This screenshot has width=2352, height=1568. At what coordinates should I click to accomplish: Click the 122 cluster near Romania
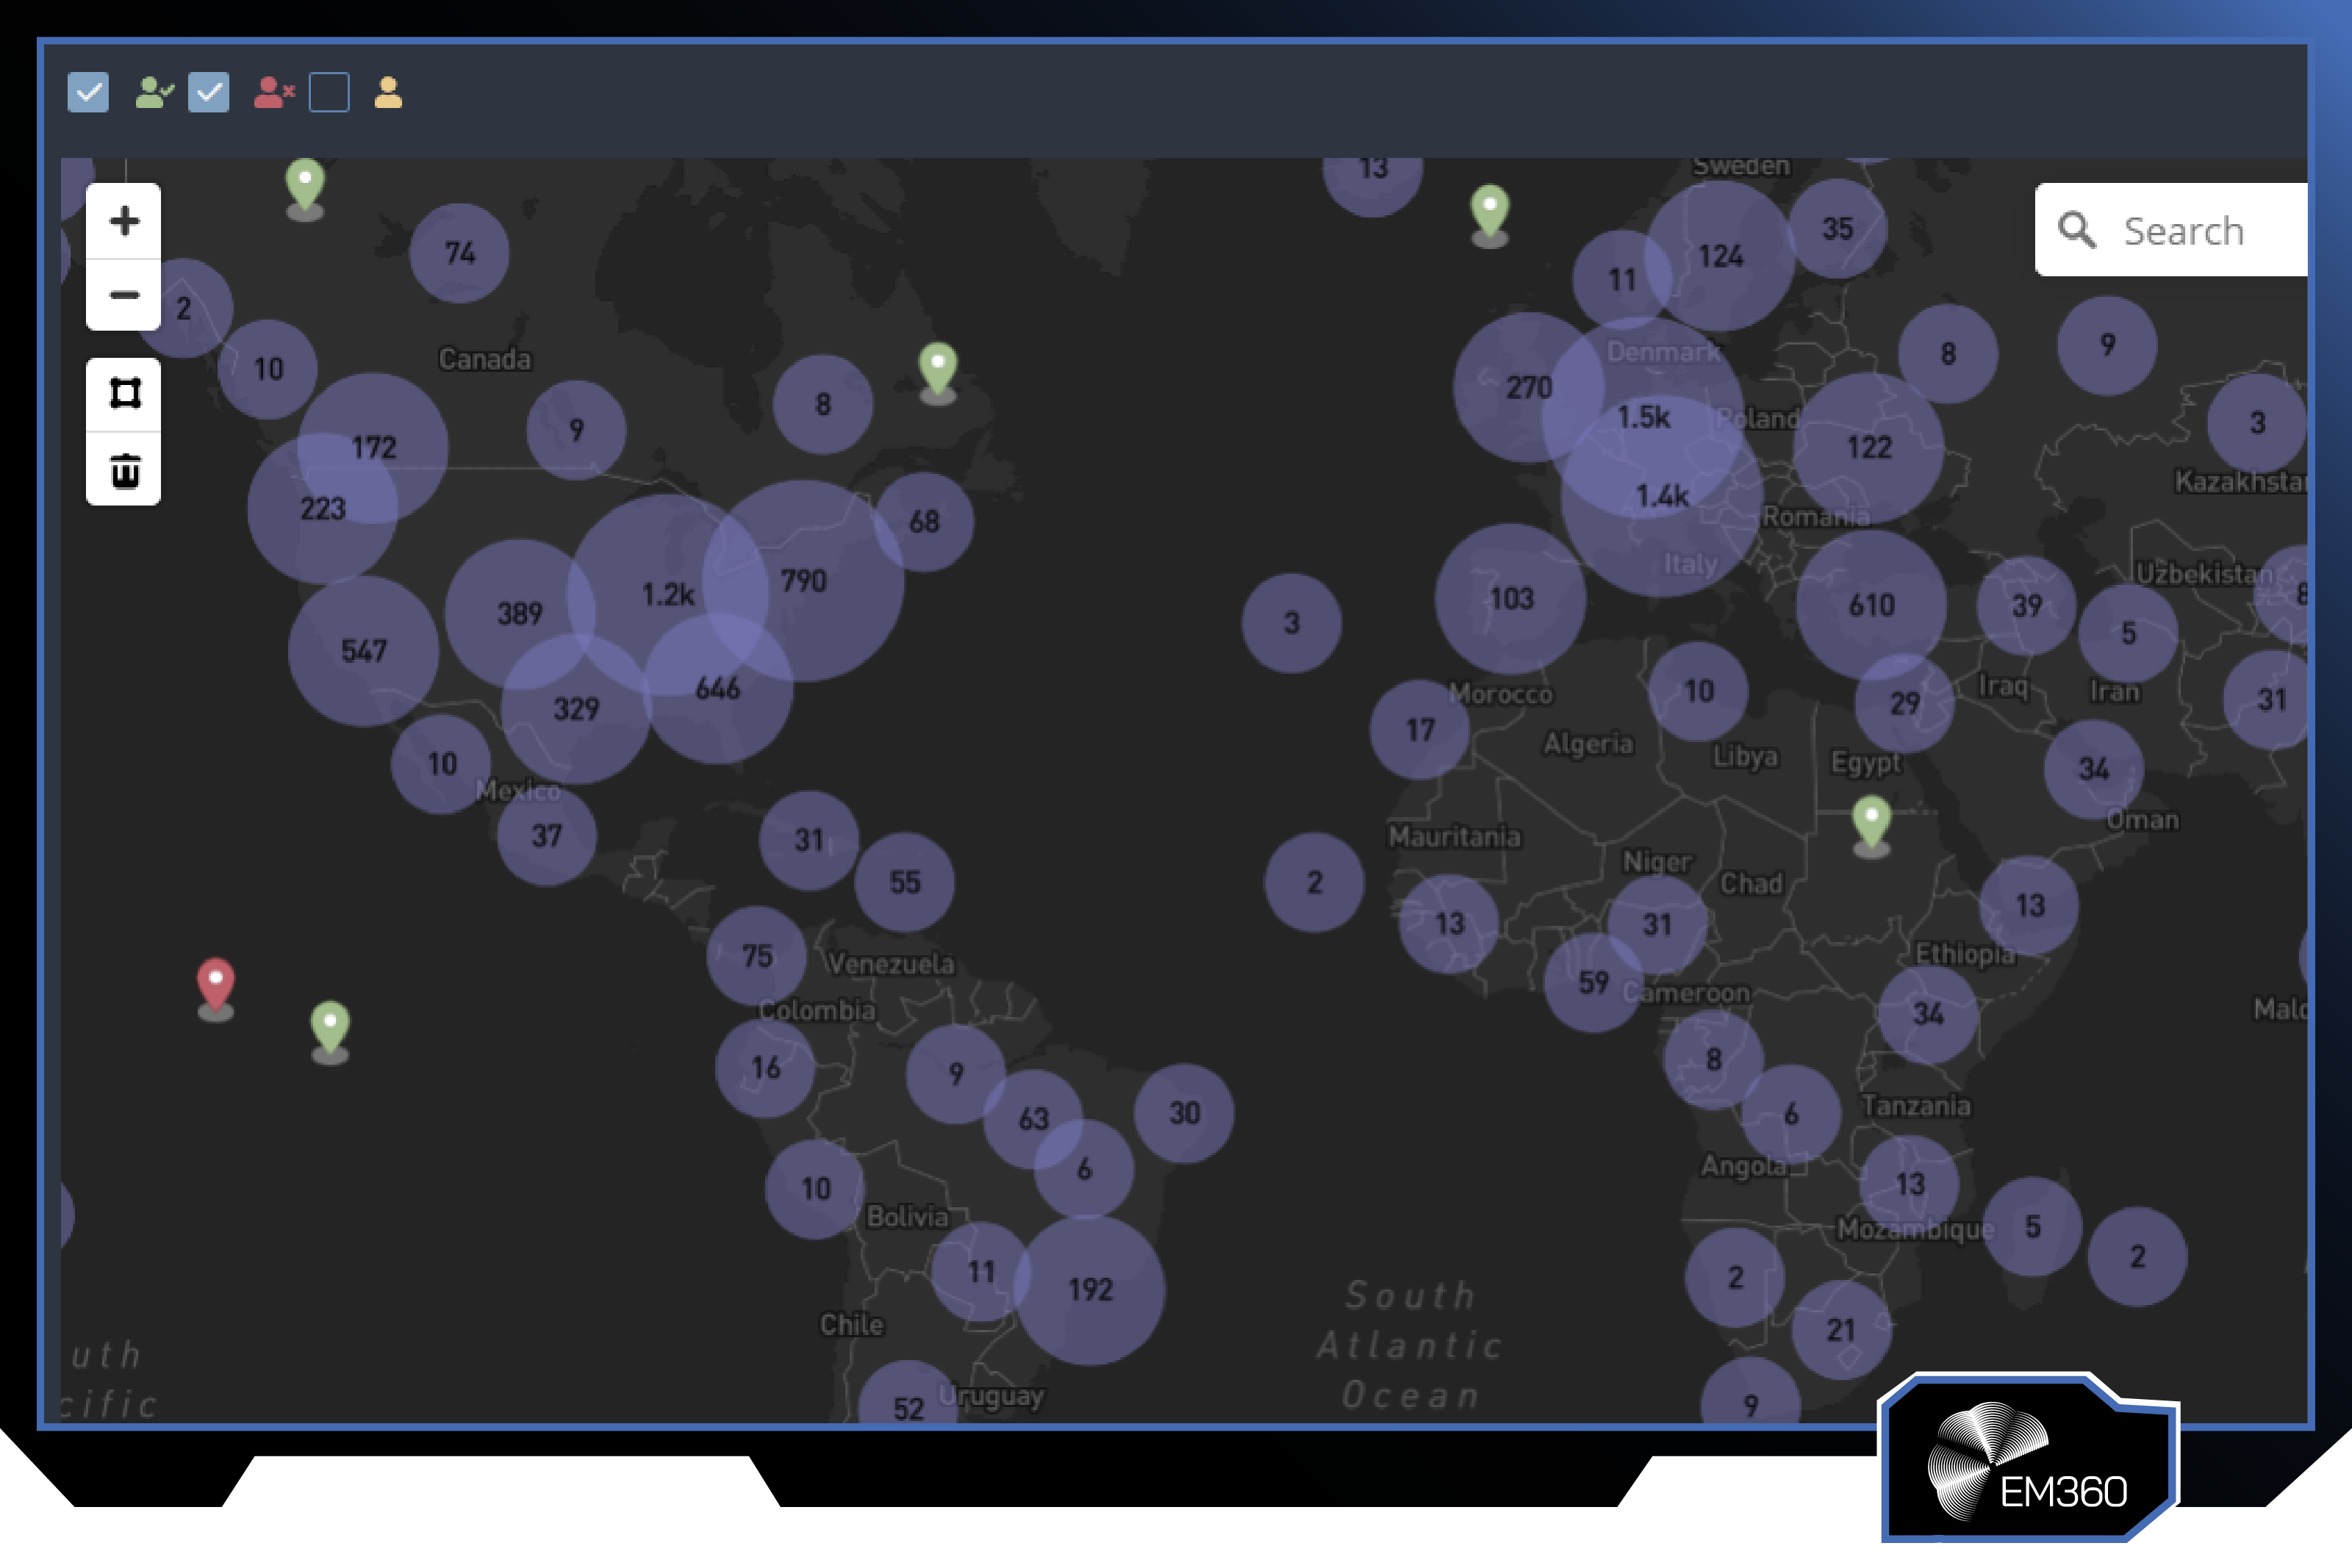(x=1869, y=448)
